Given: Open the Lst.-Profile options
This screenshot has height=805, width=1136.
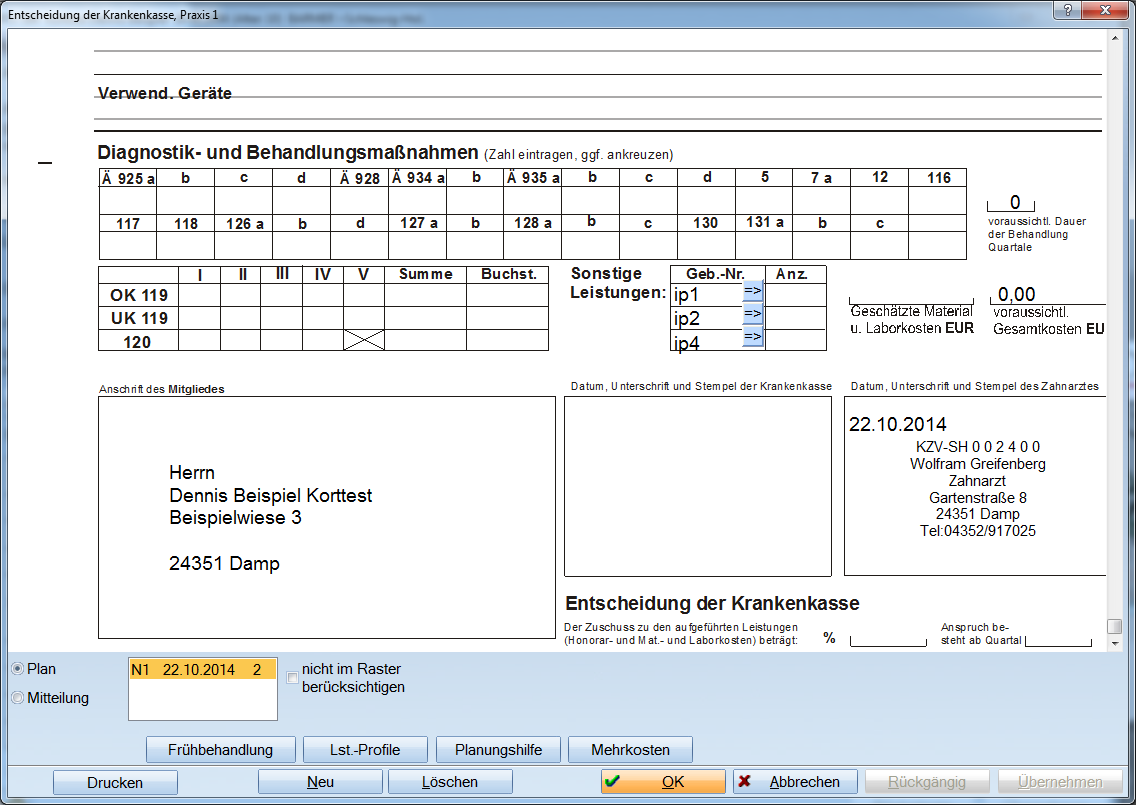Looking at the screenshot, I should coord(358,750).
